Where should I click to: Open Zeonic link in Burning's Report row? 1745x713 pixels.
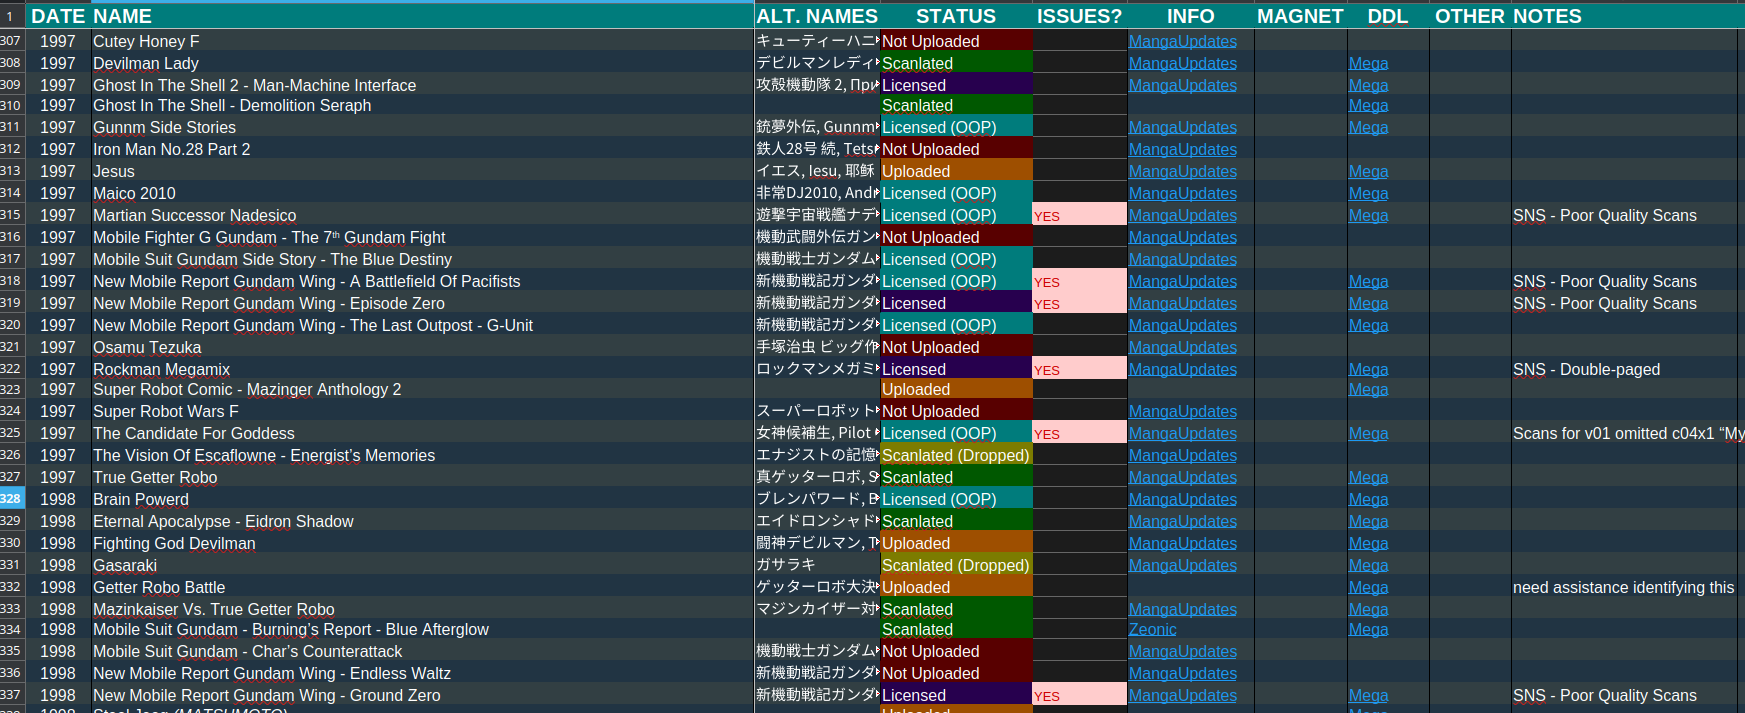(1152, 629)
